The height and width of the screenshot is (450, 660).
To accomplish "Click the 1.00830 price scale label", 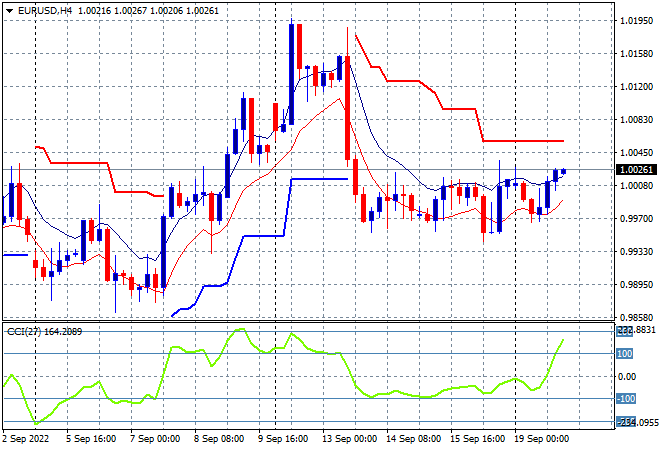I will pyautogui.click(x=636, y=120).
